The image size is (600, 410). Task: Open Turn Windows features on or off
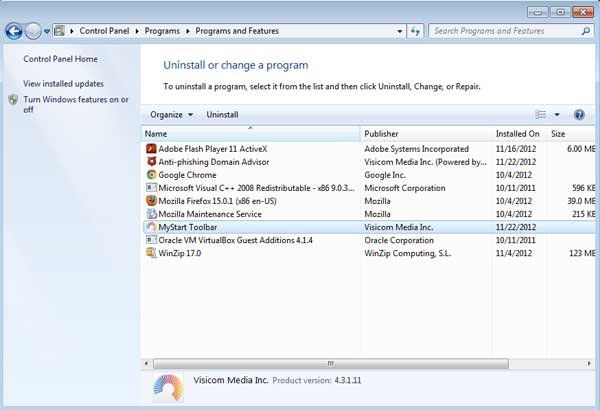coord(76,105)
